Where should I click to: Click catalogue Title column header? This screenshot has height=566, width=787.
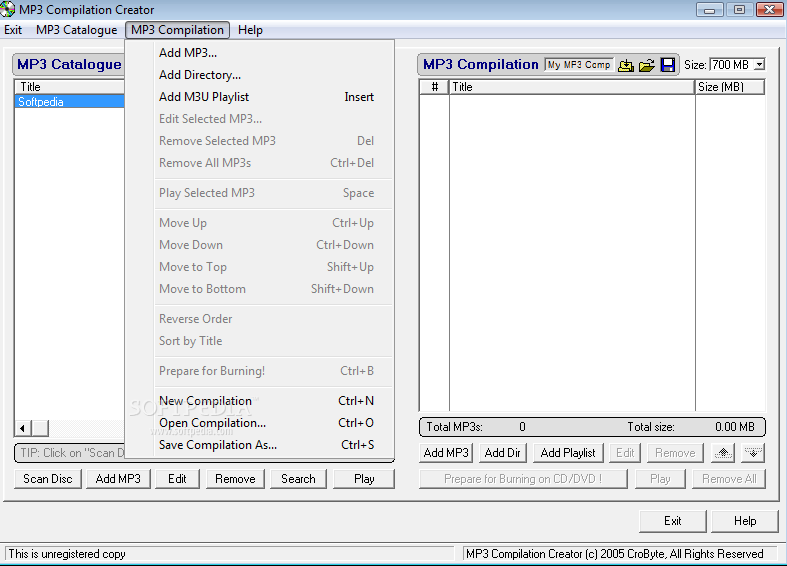[x=70, y=87]
